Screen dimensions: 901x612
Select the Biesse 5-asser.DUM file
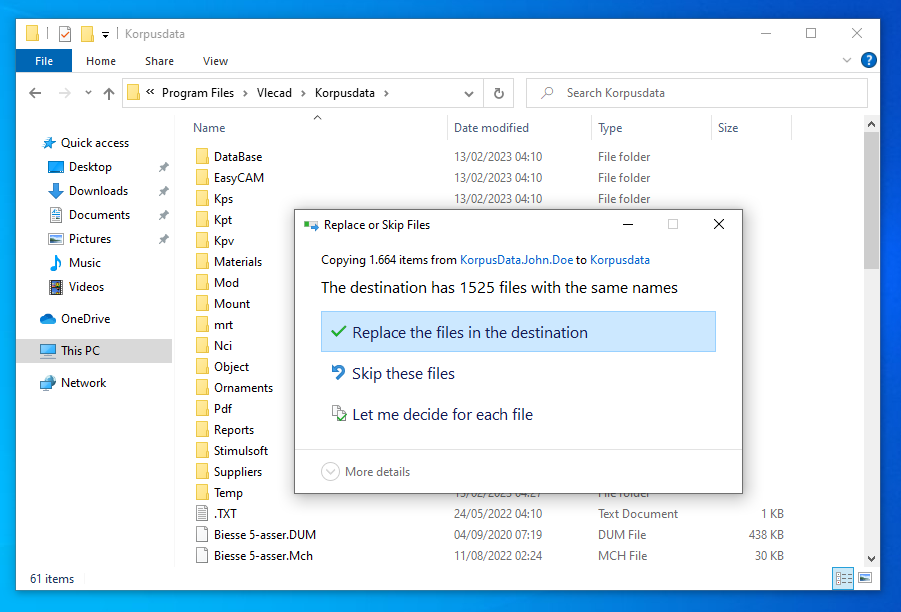265,535
